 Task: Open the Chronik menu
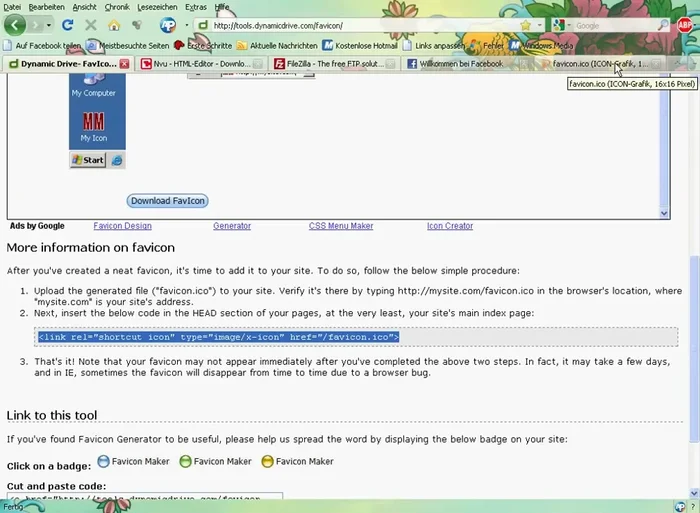[117, 7]
